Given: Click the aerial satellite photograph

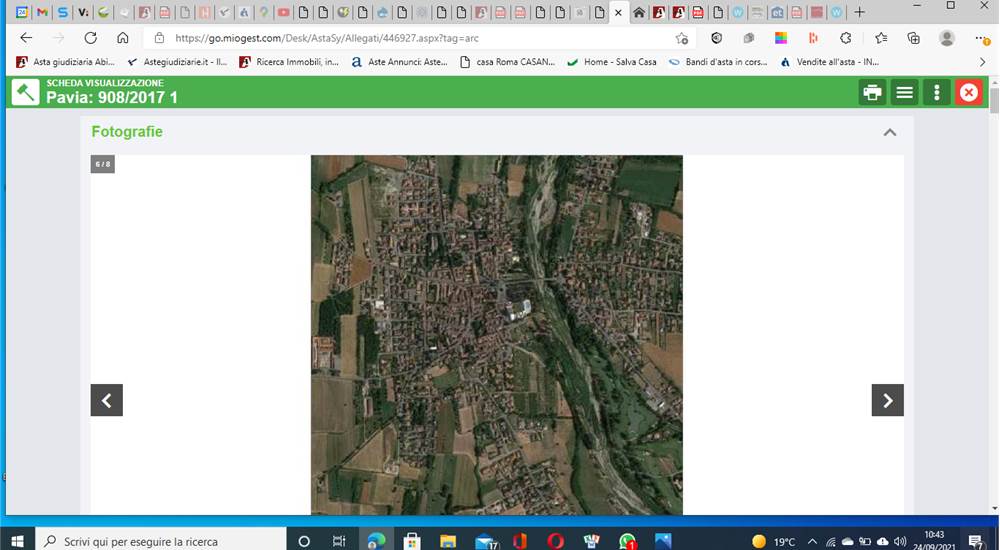Looking at the screenshot, I should pyautogui.click(x=497, y=334).
